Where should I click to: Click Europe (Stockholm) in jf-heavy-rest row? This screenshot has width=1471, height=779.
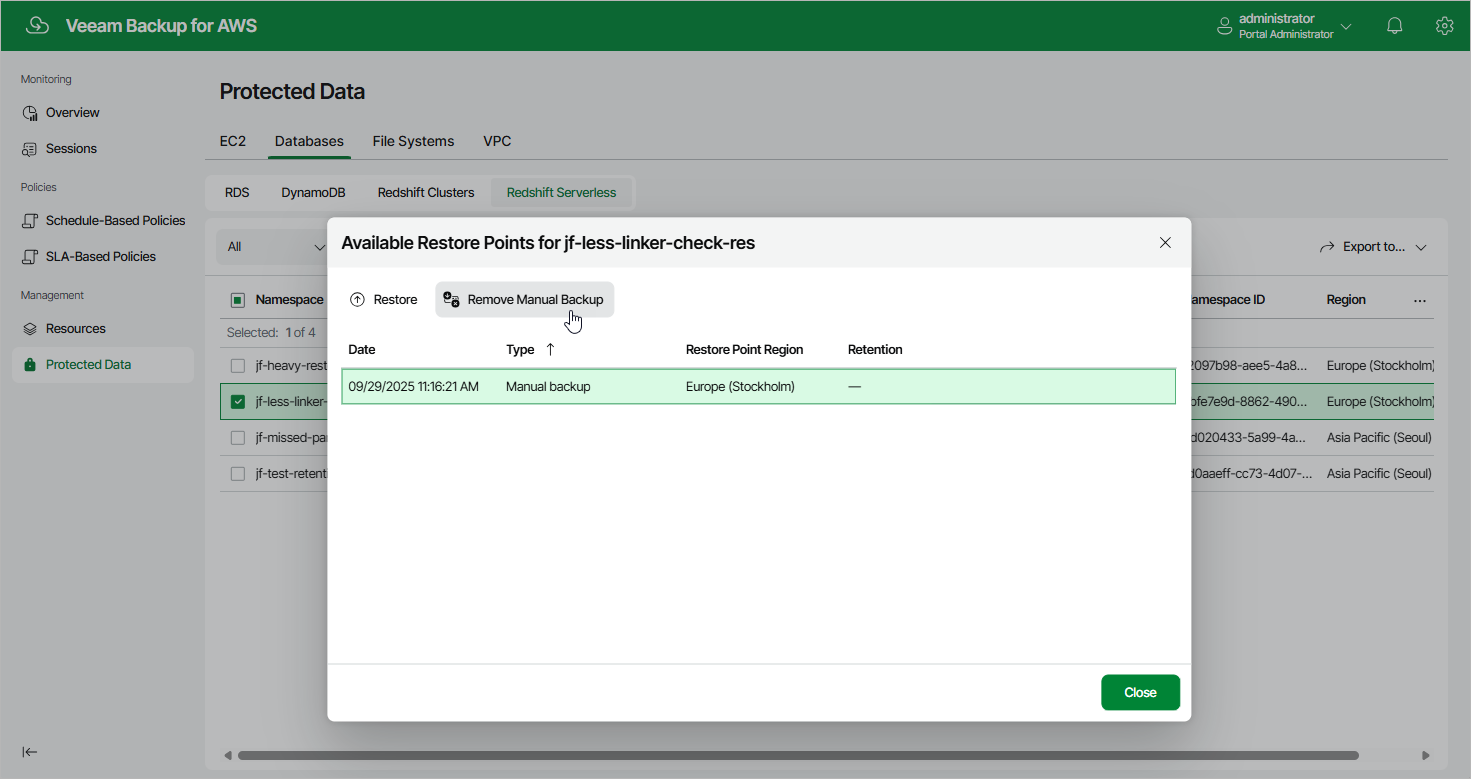click(1381, 366)
